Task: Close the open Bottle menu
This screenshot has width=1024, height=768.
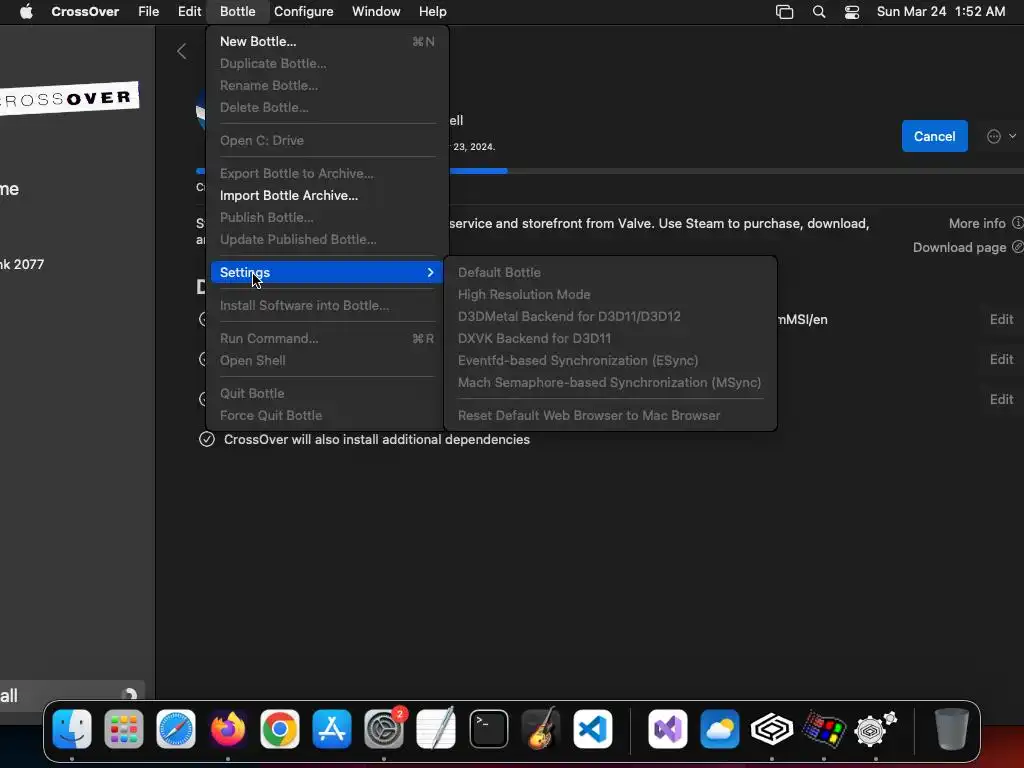Action: click(238, 11)
